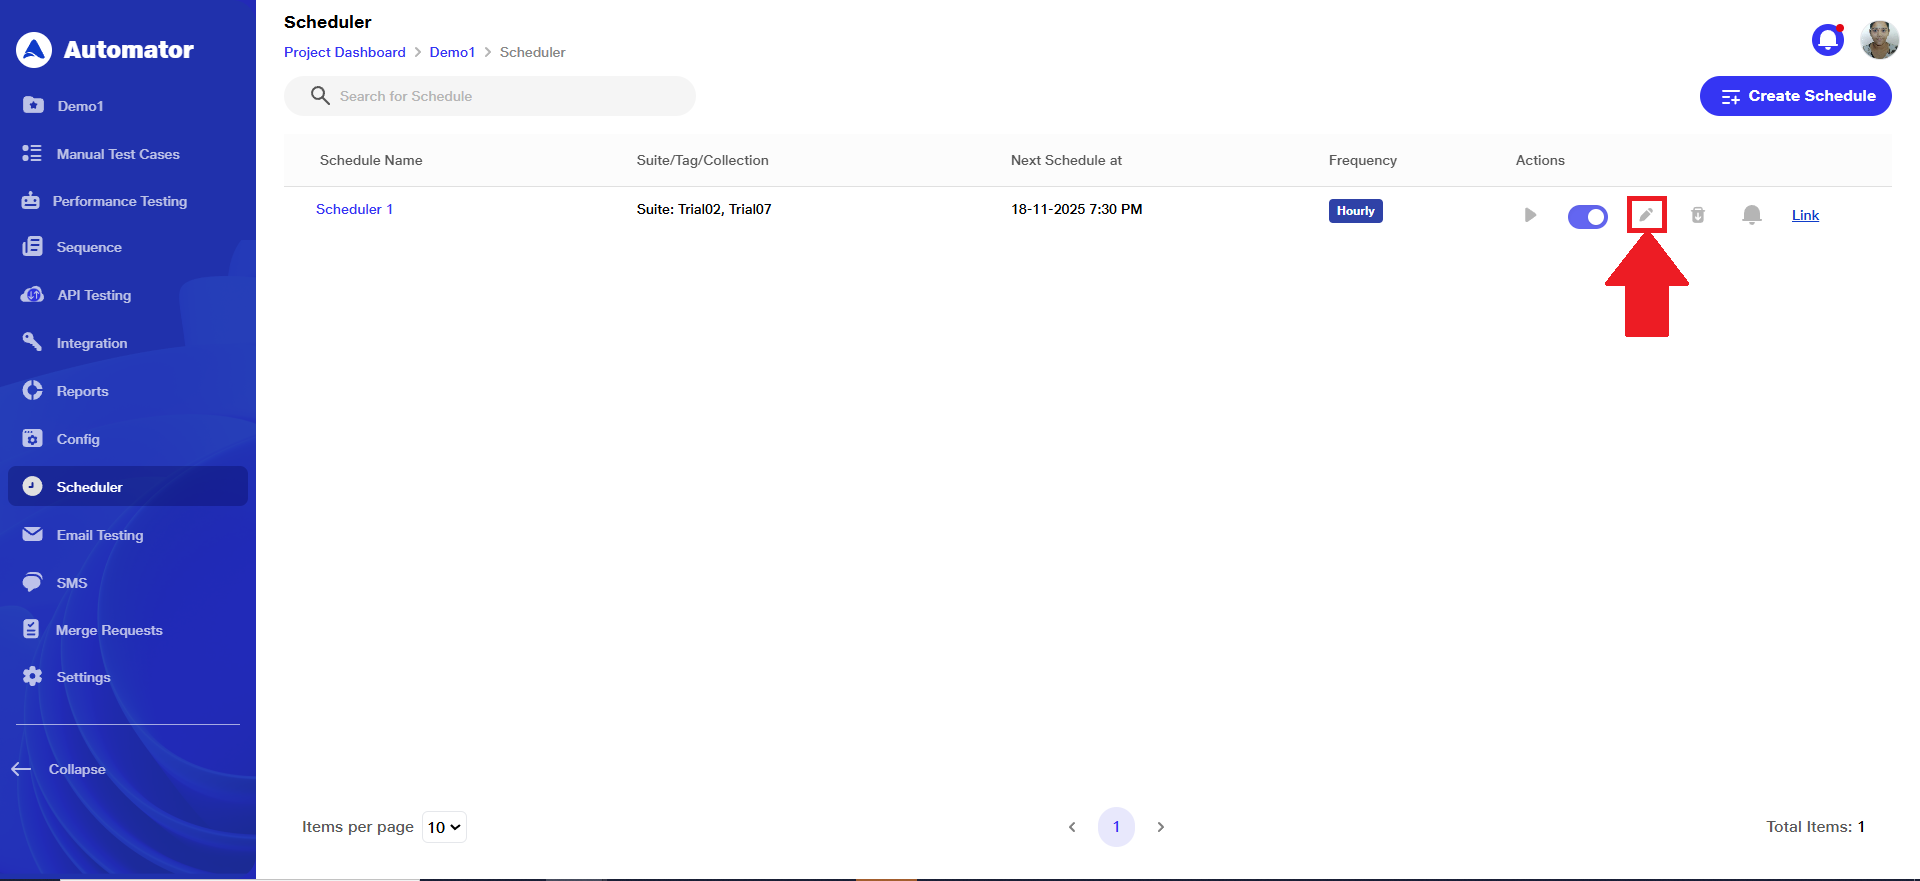Click the bell icon in the Actions column
The height and width of the screenshot is (881, 1920).
click(x=1751, y=215)
